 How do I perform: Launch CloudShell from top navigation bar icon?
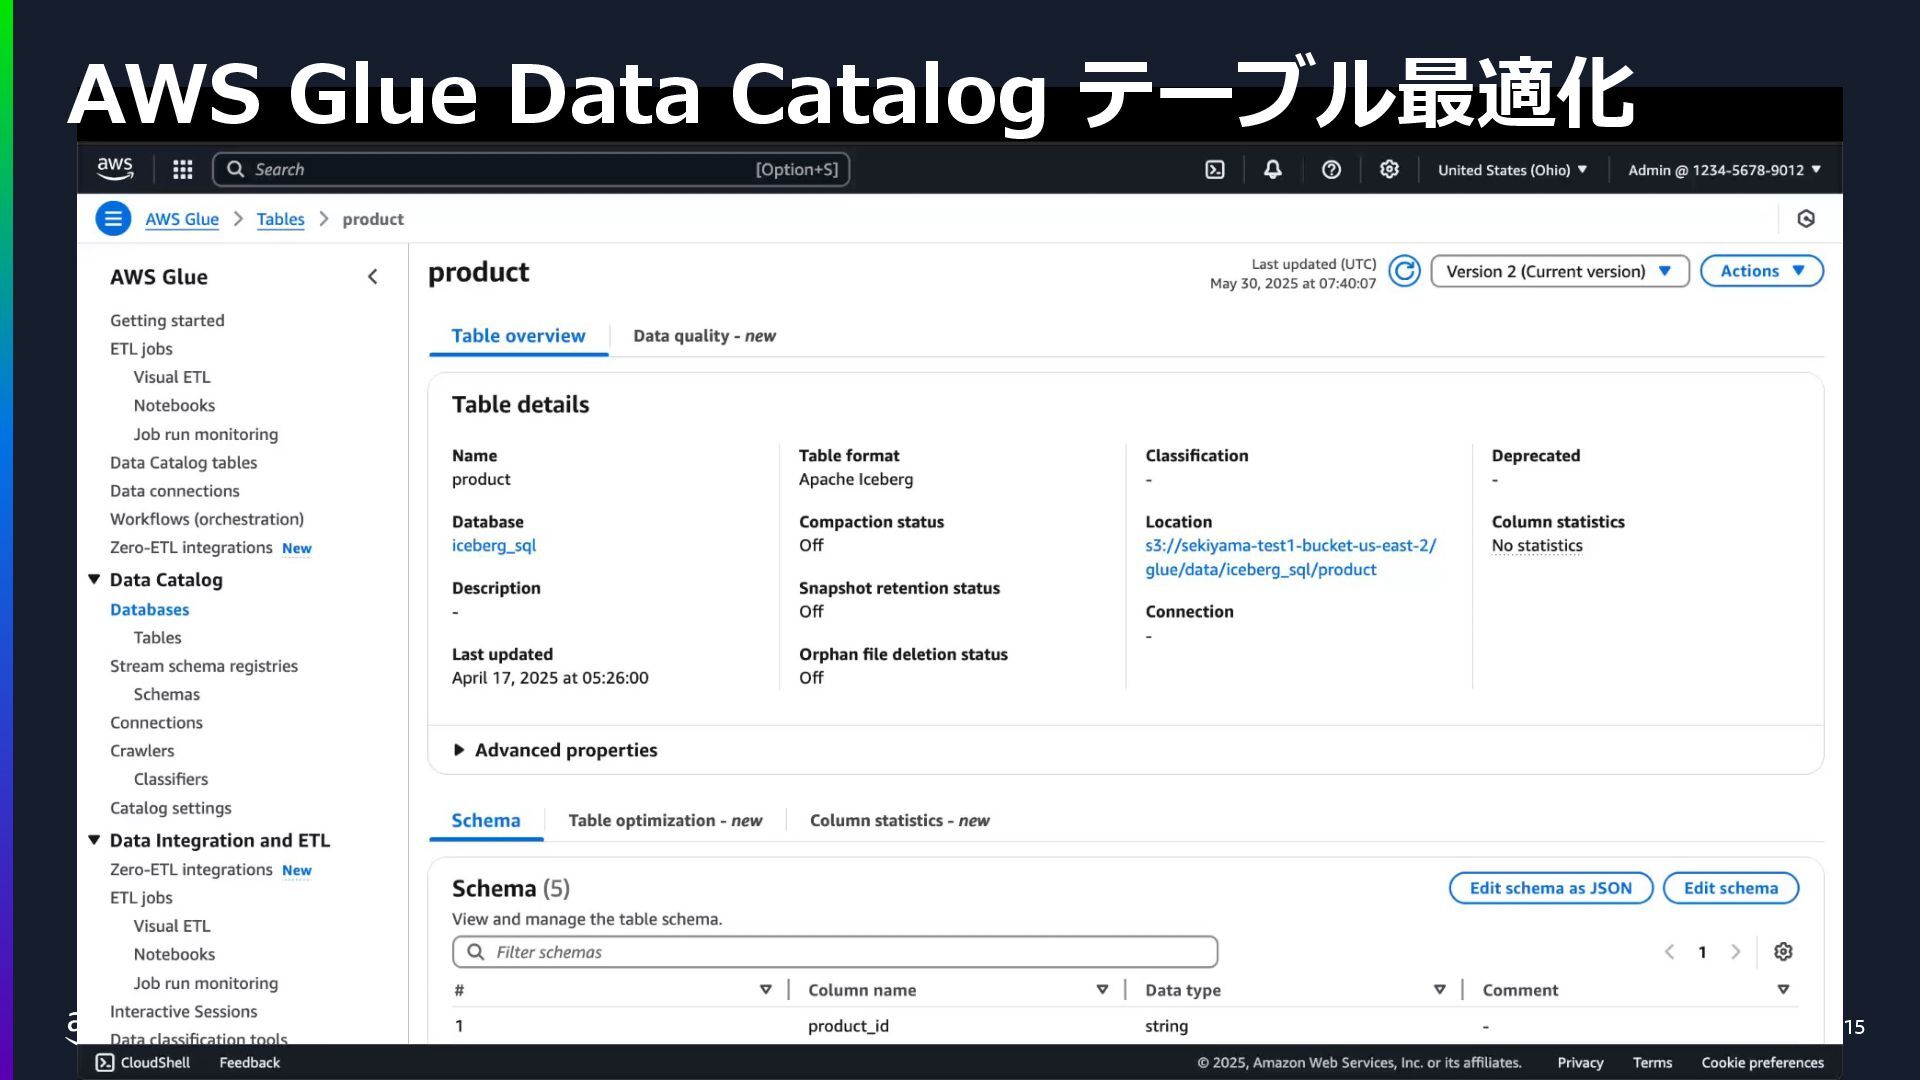point(1215,170)
